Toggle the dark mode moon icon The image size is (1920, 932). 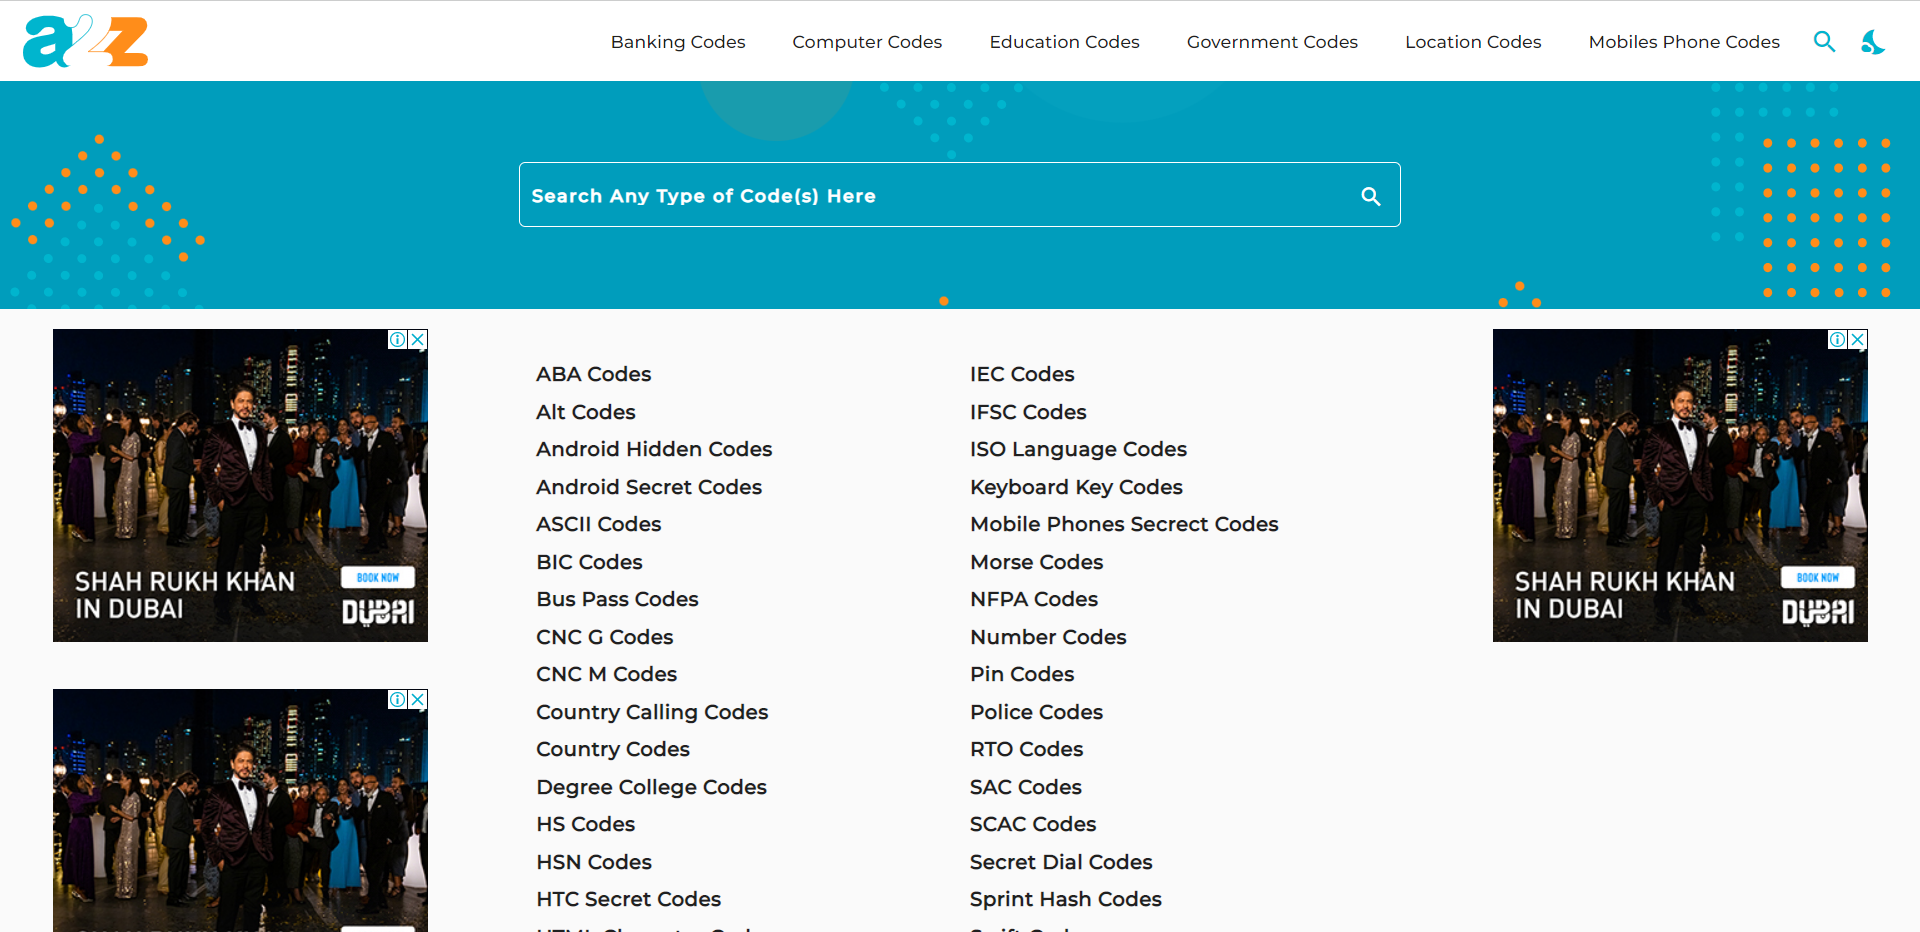click(1872, 42)
